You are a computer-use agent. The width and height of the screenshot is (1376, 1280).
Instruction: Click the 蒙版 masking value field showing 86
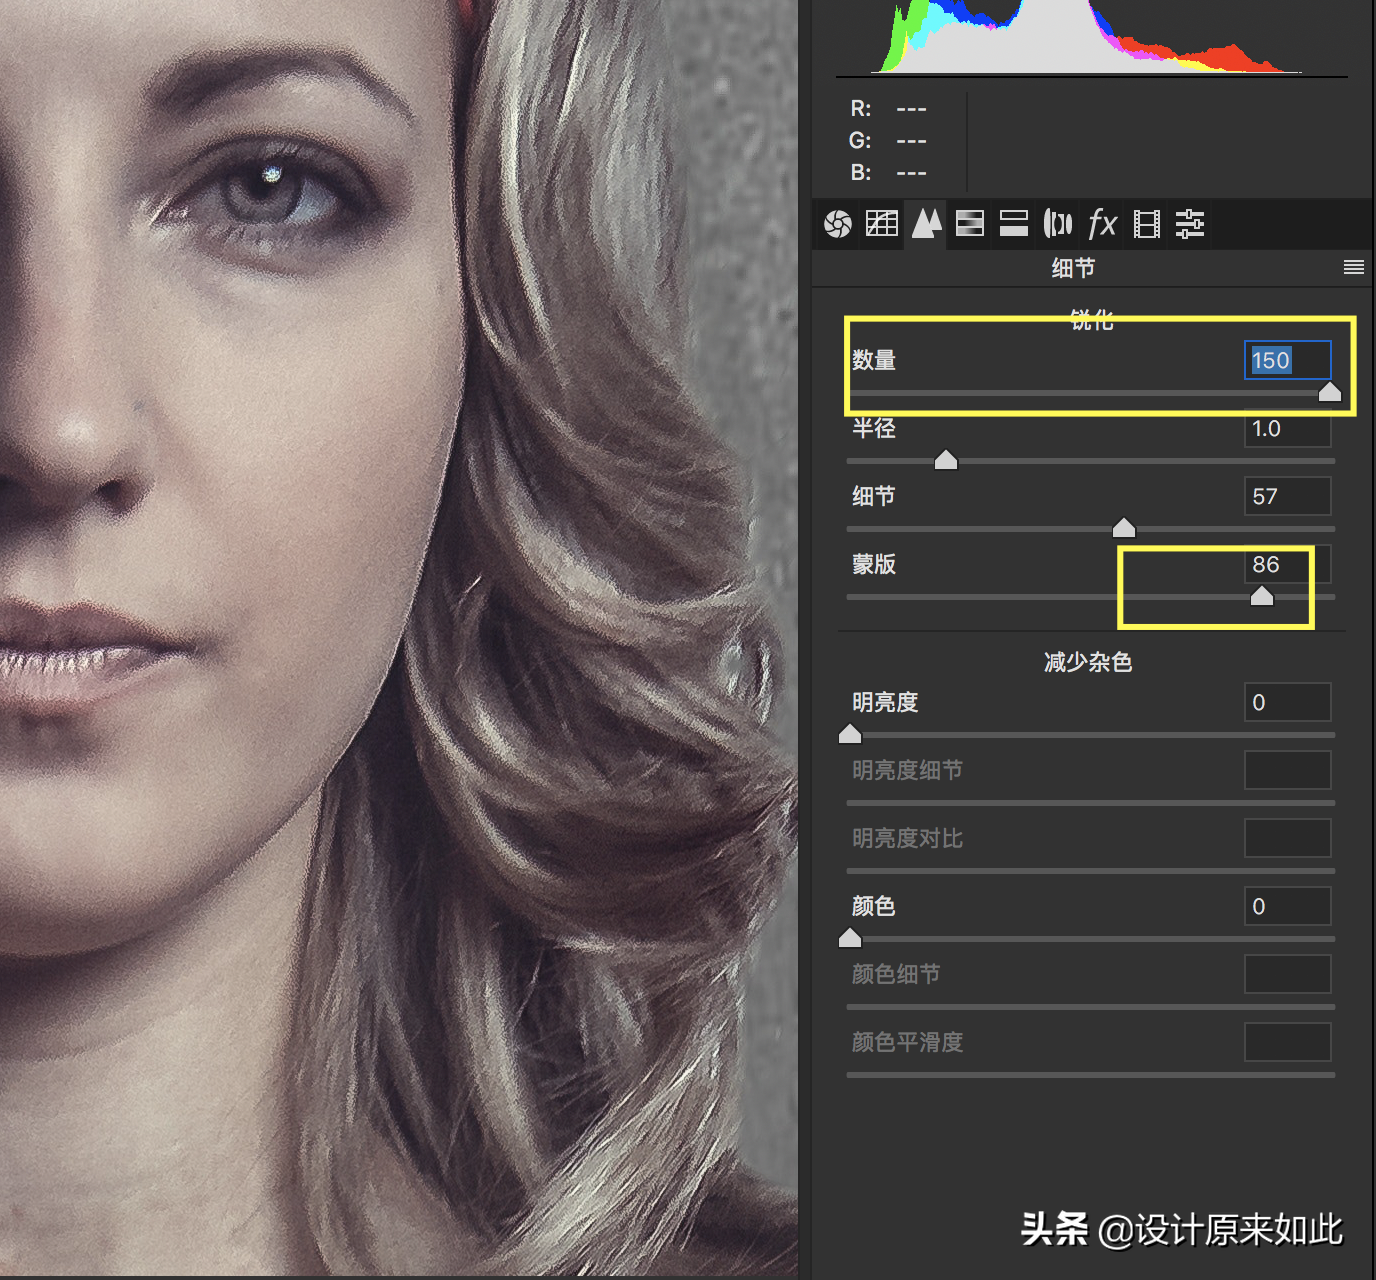click(x=1287, y=564)
